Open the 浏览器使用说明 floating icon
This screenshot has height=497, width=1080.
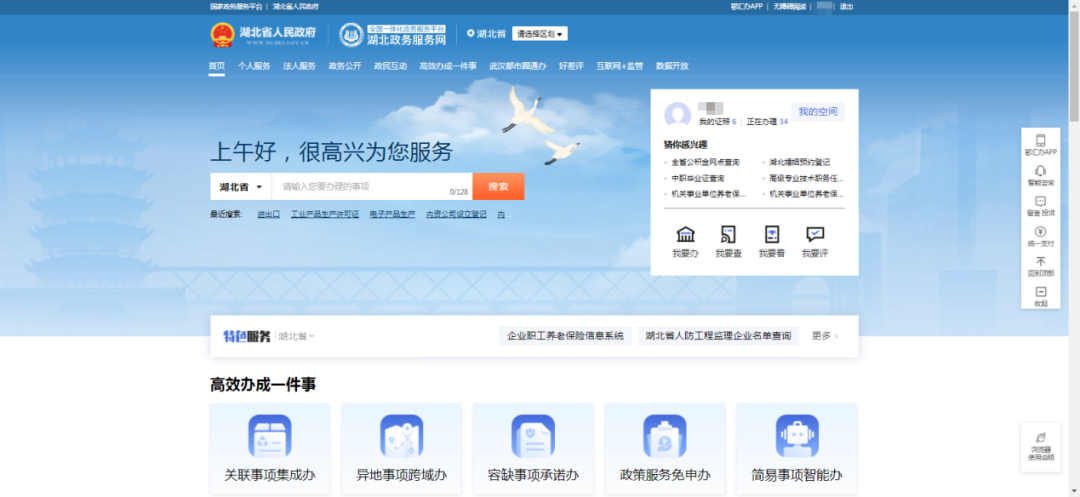click(x=1041, y=438)
